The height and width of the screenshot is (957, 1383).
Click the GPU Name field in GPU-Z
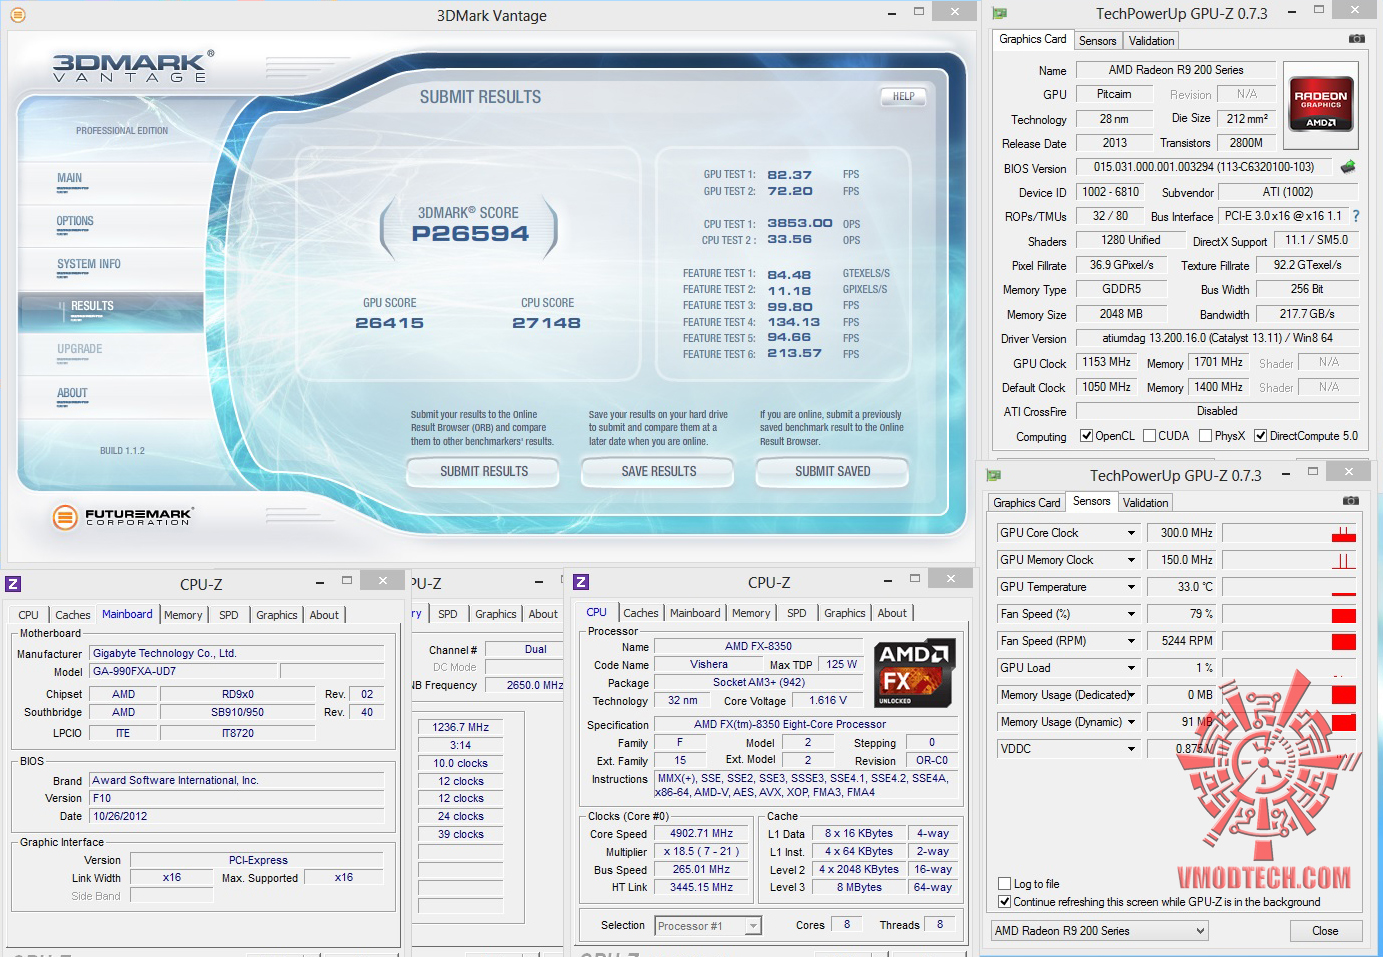pos(1176,70)
